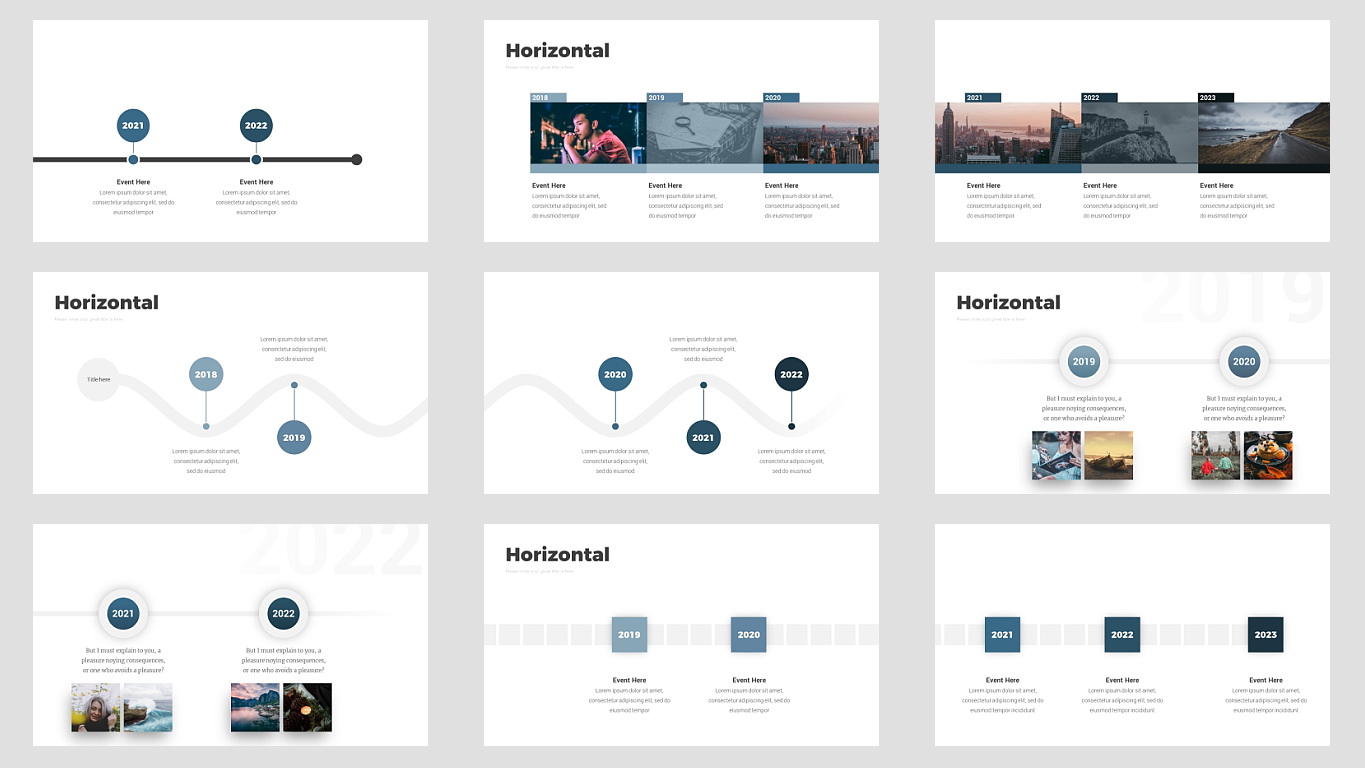The width and height of the screenshot is (1365, 768).
Task: Click the 2020 square marker on the bottom-middle timeline
Action: coord(748,634)
